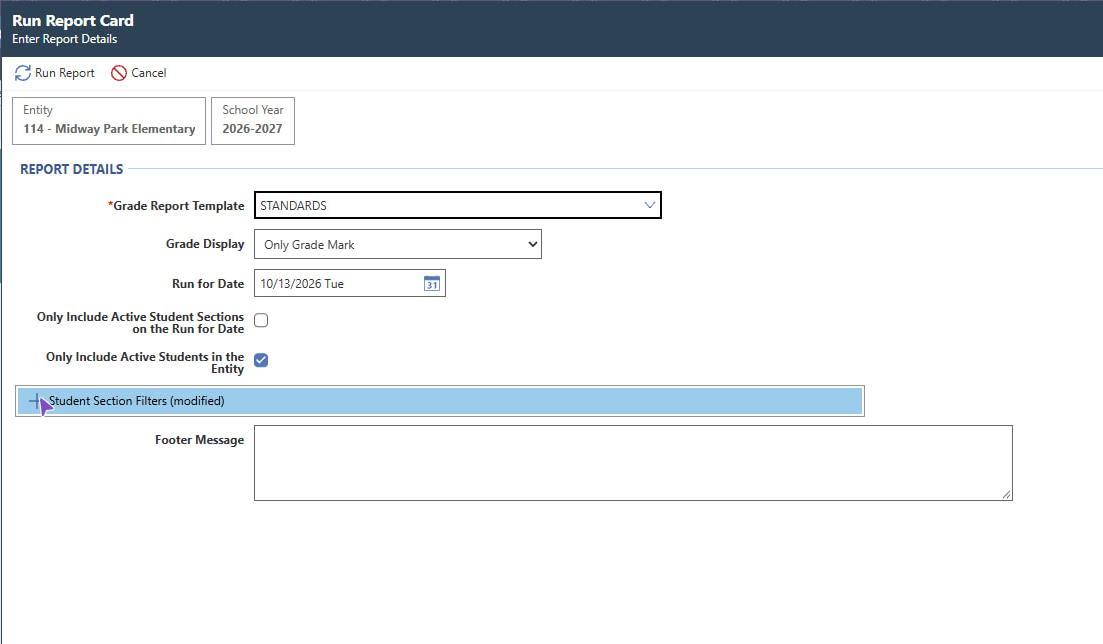Click the Footer Message resize handle
The image size is (1103, 644).
click(x=1007, y=495)
